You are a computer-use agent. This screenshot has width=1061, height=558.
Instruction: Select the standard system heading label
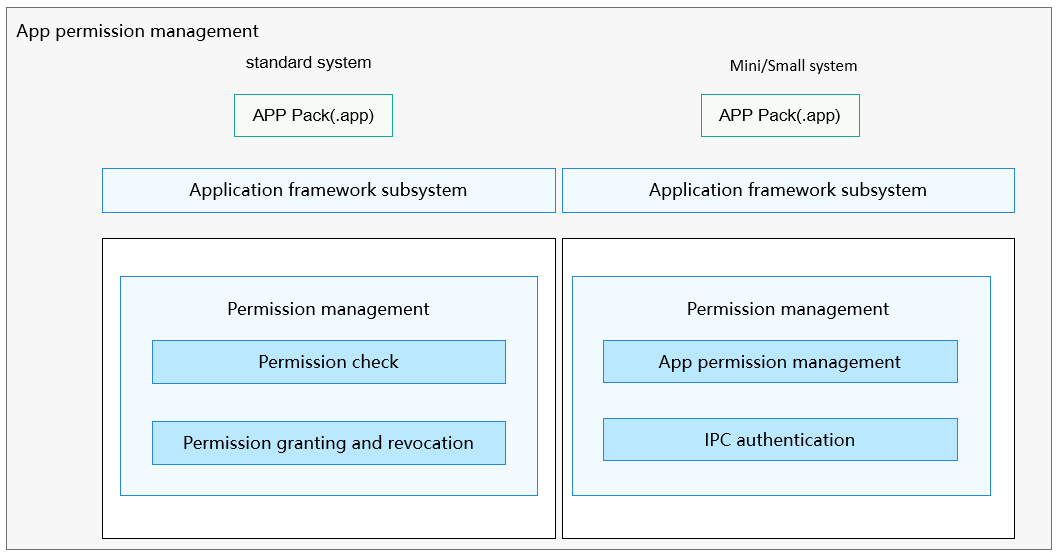pos(309,62)
